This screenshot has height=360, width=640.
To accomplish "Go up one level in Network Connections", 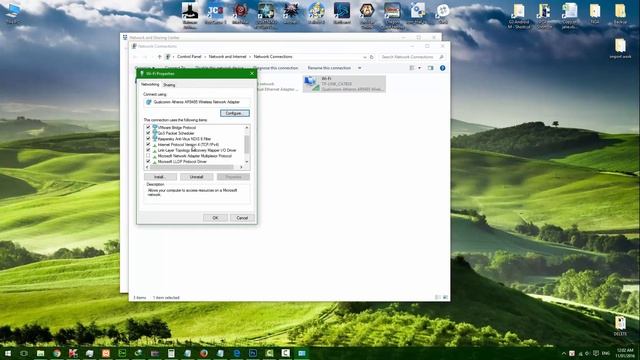I will click(x=159, y=57).
